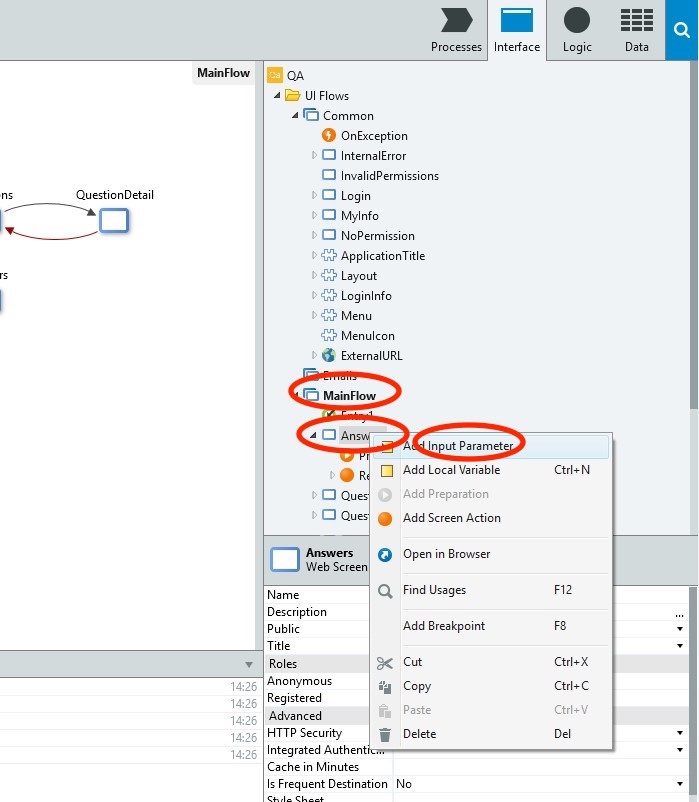Open the Integrated Authentication dropdown
699x802 pixels.
coord(680,750)
